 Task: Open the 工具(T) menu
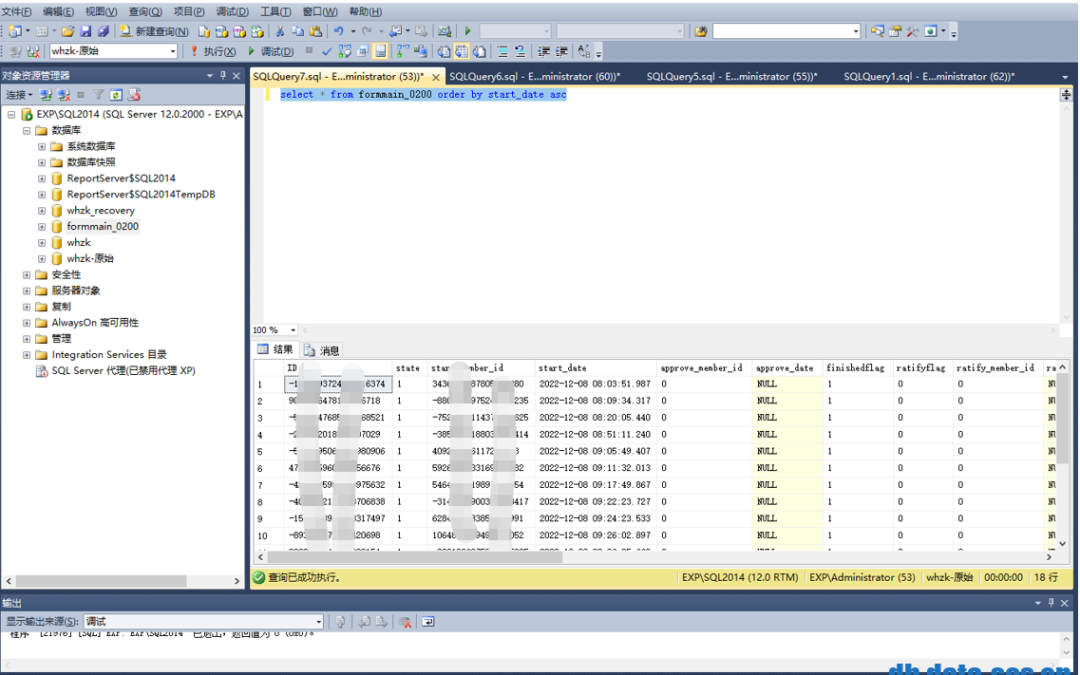276,11
